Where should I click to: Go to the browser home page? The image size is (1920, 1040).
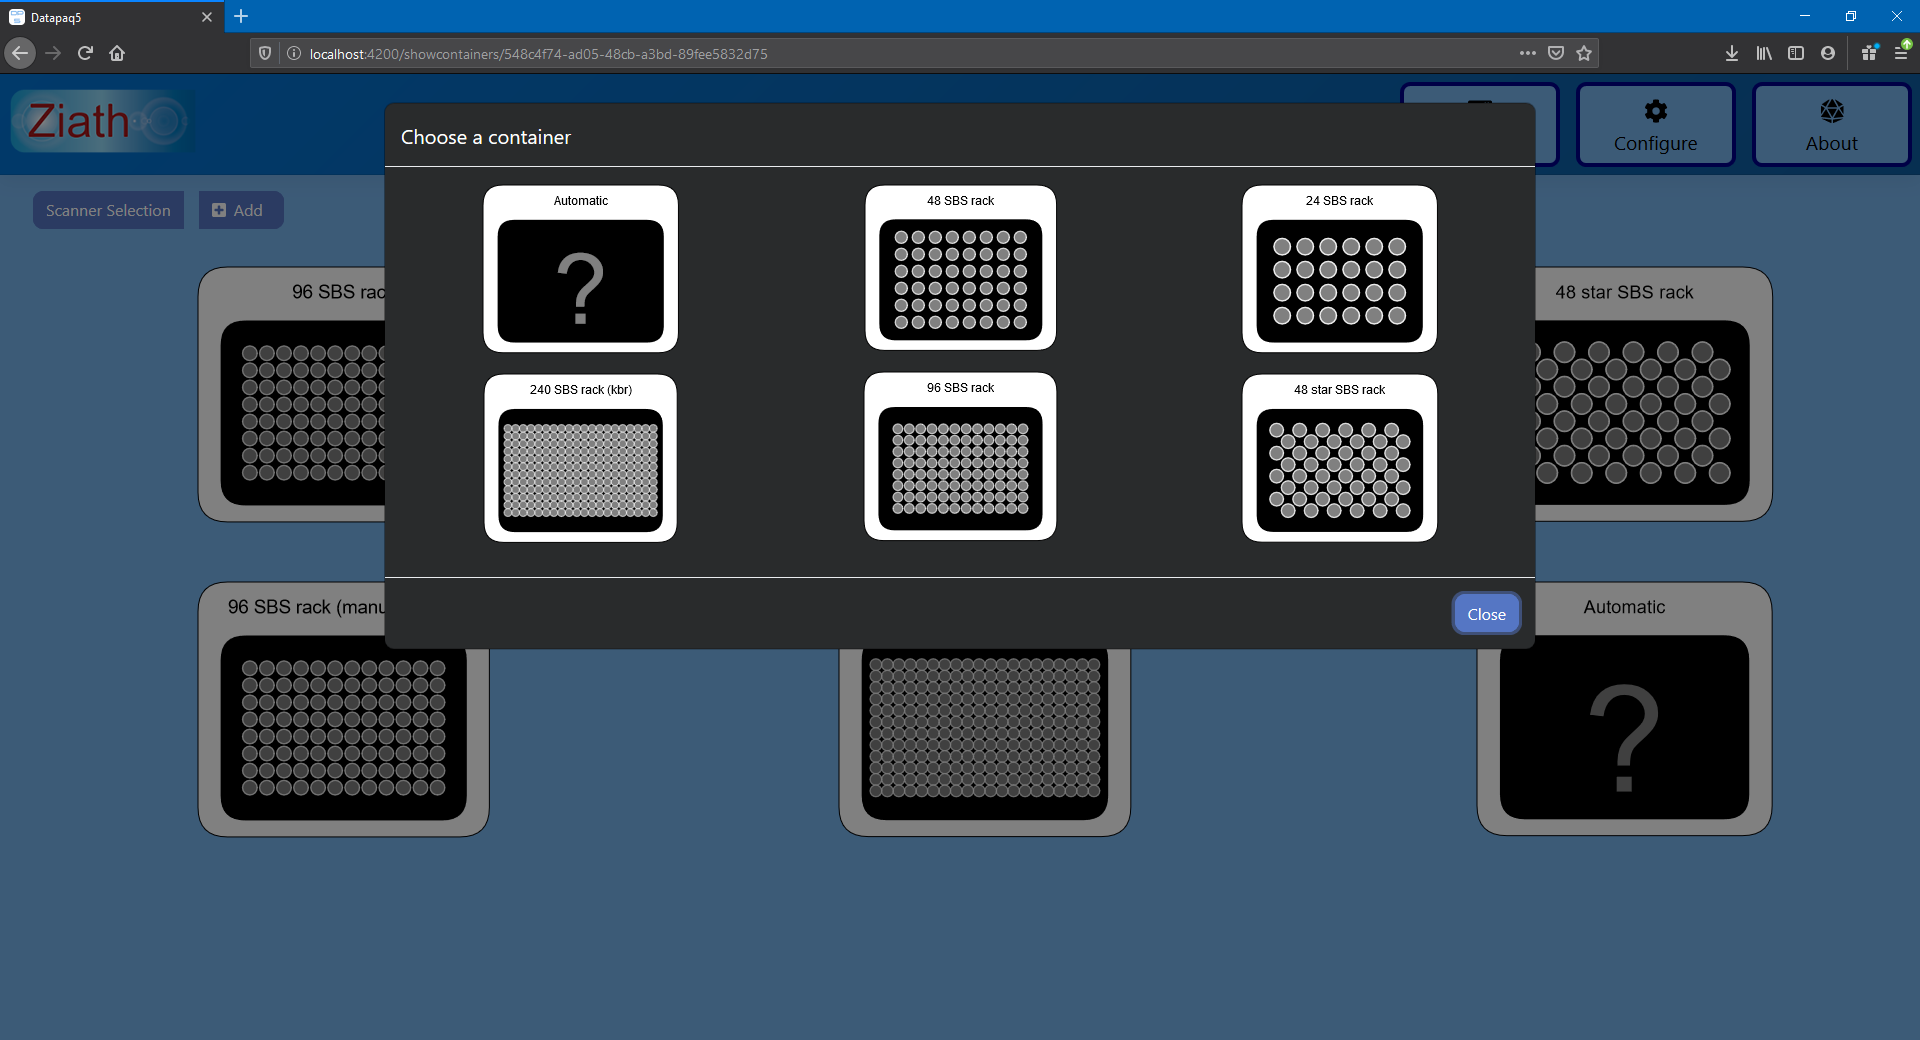pos(117,53)
